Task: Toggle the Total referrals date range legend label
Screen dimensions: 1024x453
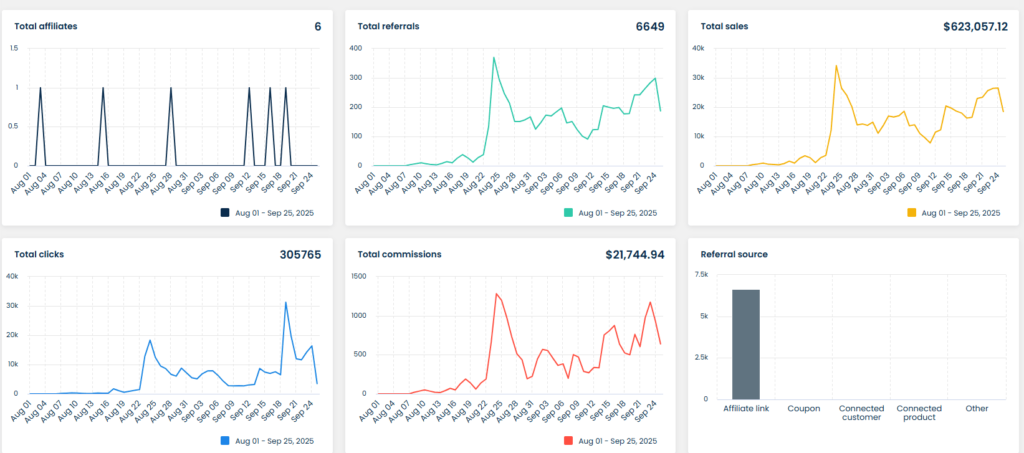Action: click(618, 213)
